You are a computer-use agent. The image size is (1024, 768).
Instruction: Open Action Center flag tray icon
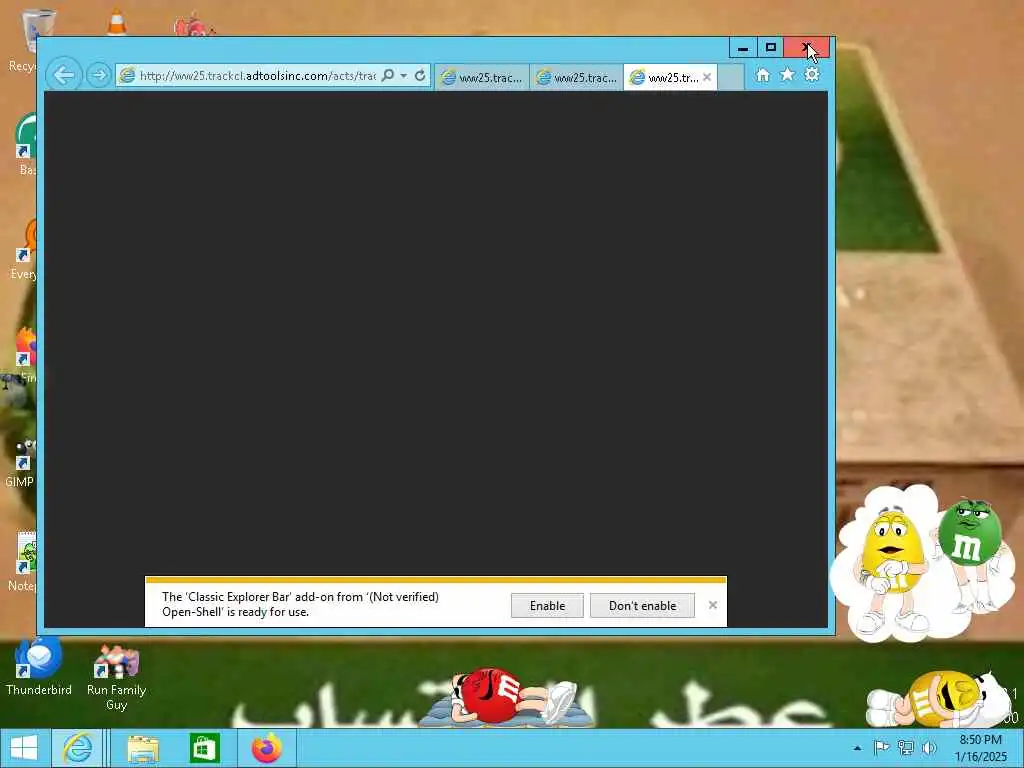click(881, 748)
